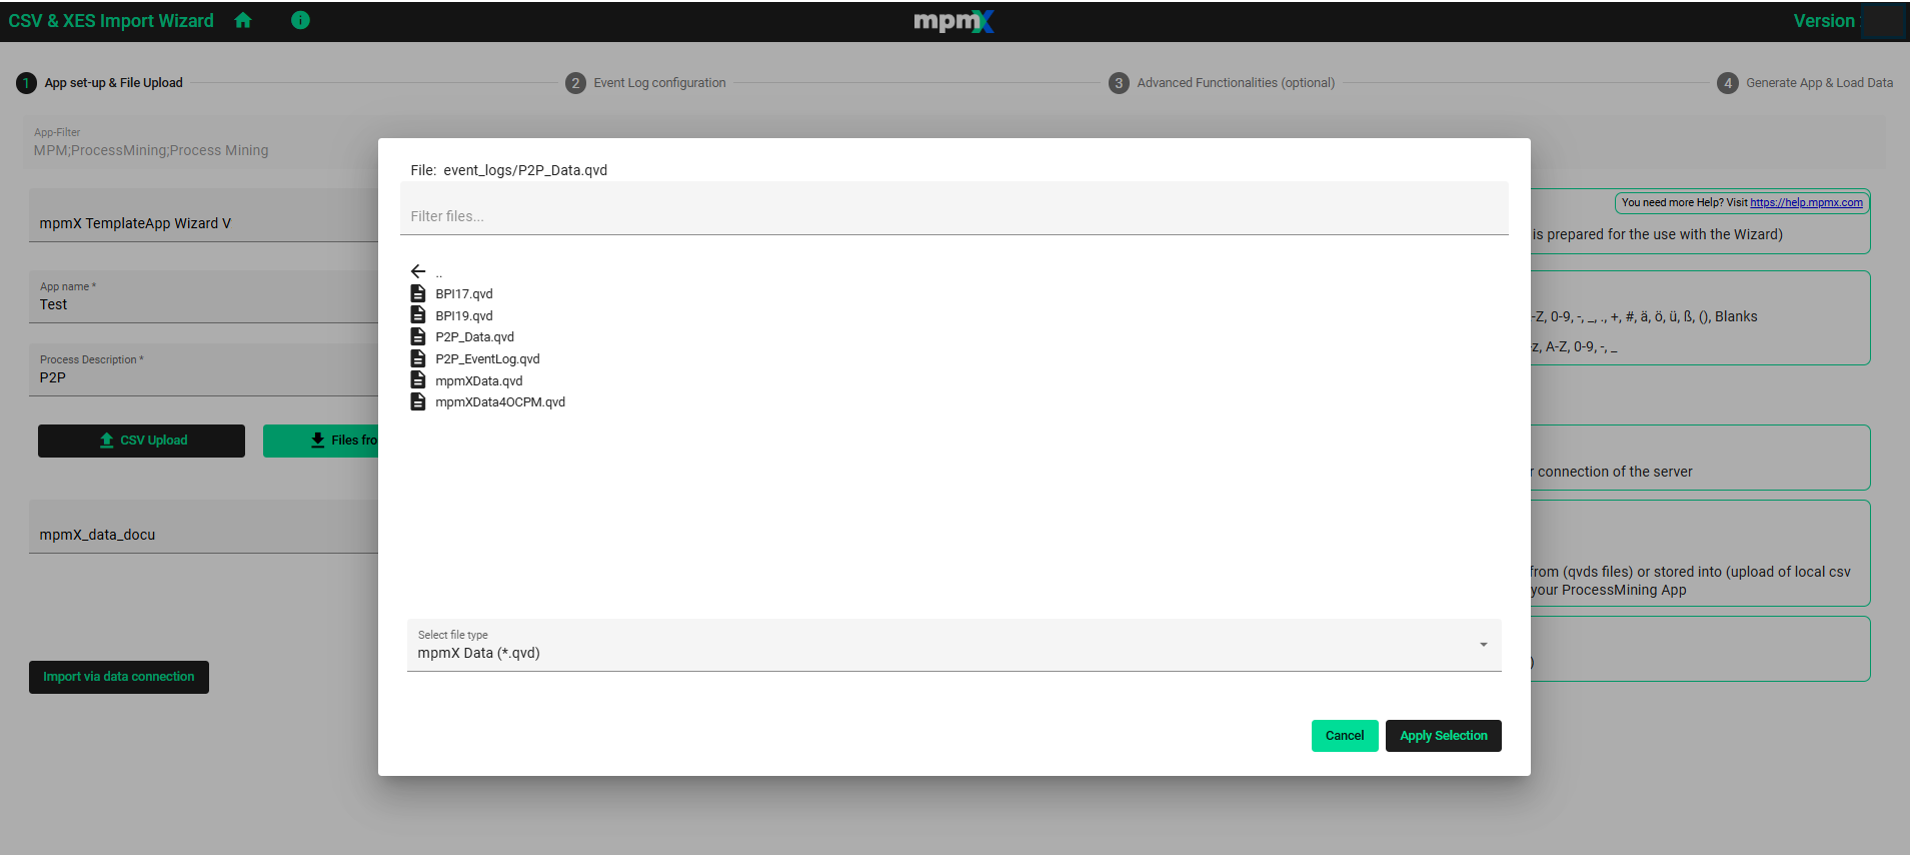Click the file type dropdown arrow
1911x855 pixels.
point(1484,645)
